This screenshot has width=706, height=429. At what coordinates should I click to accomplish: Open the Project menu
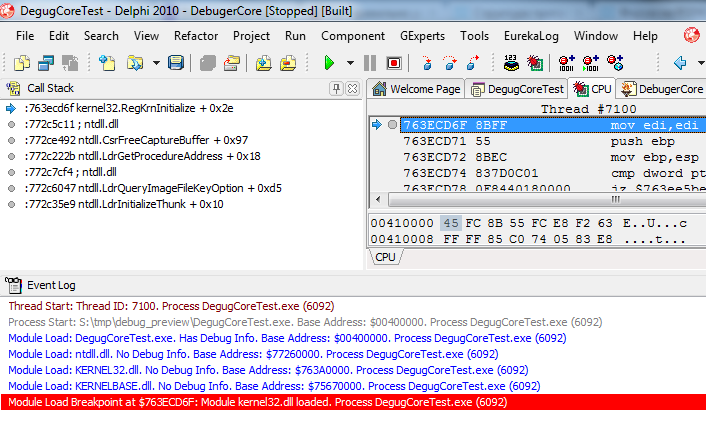pyautogui.click(x=251, y=36)
